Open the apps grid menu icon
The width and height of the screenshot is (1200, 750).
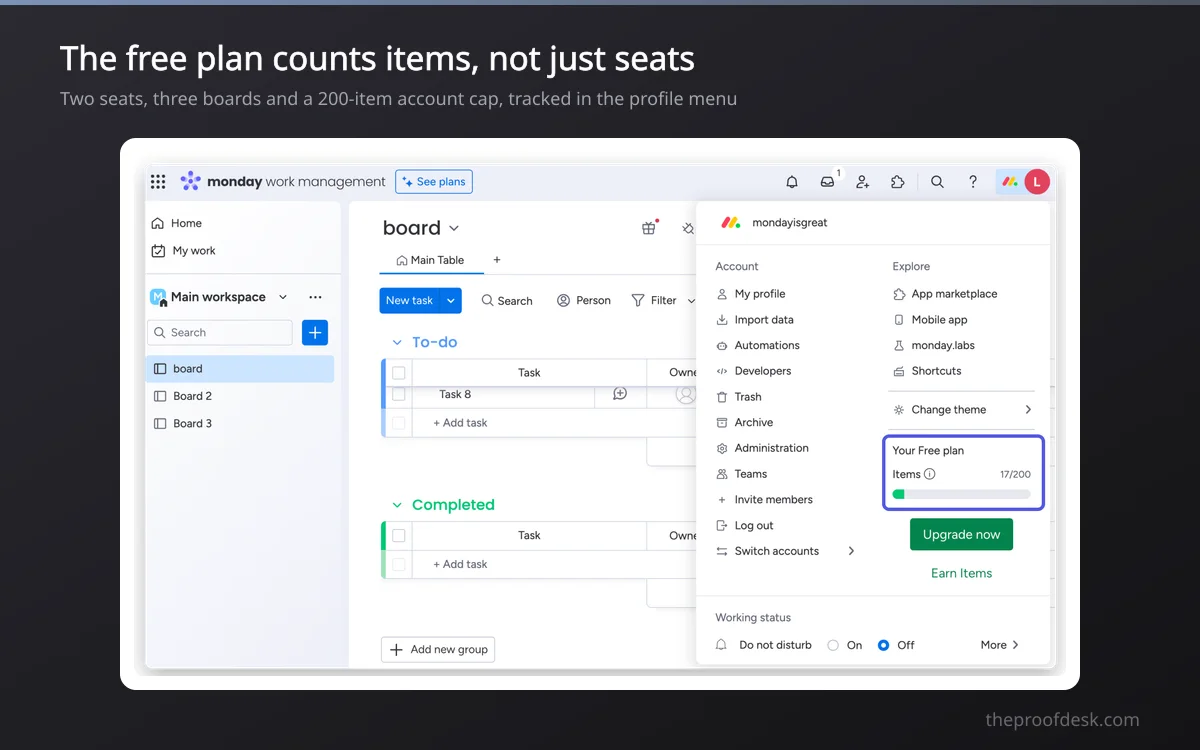coord(158,182)
